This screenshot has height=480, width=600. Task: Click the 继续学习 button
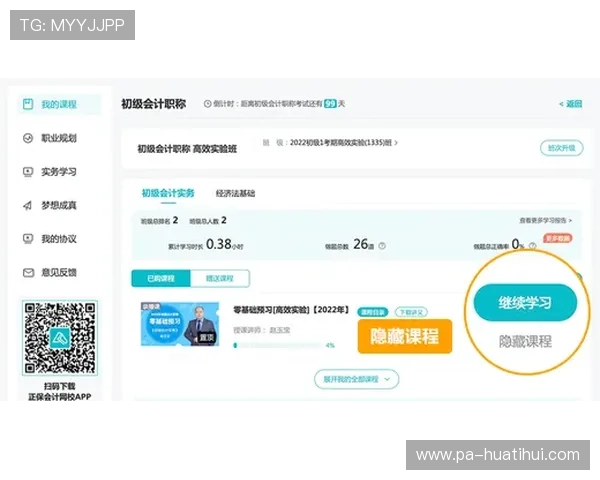(525, 302)
